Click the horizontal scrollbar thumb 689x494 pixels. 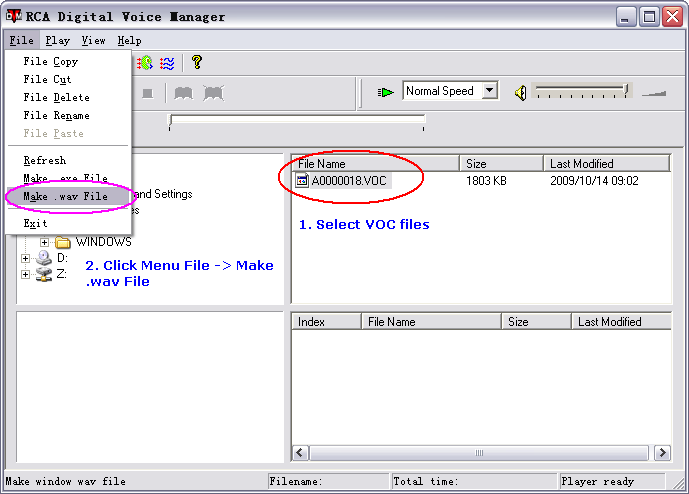coord(479,453)
